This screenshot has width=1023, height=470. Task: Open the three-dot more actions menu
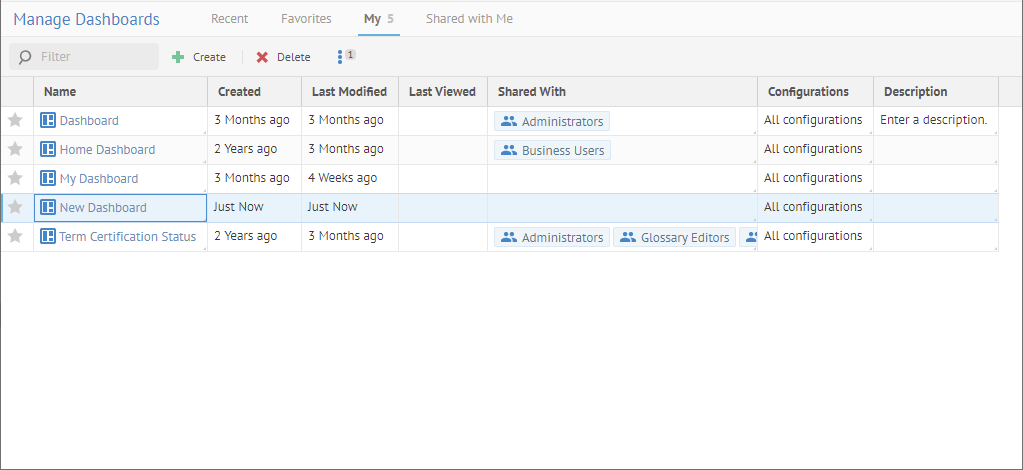tap(340, 57)
